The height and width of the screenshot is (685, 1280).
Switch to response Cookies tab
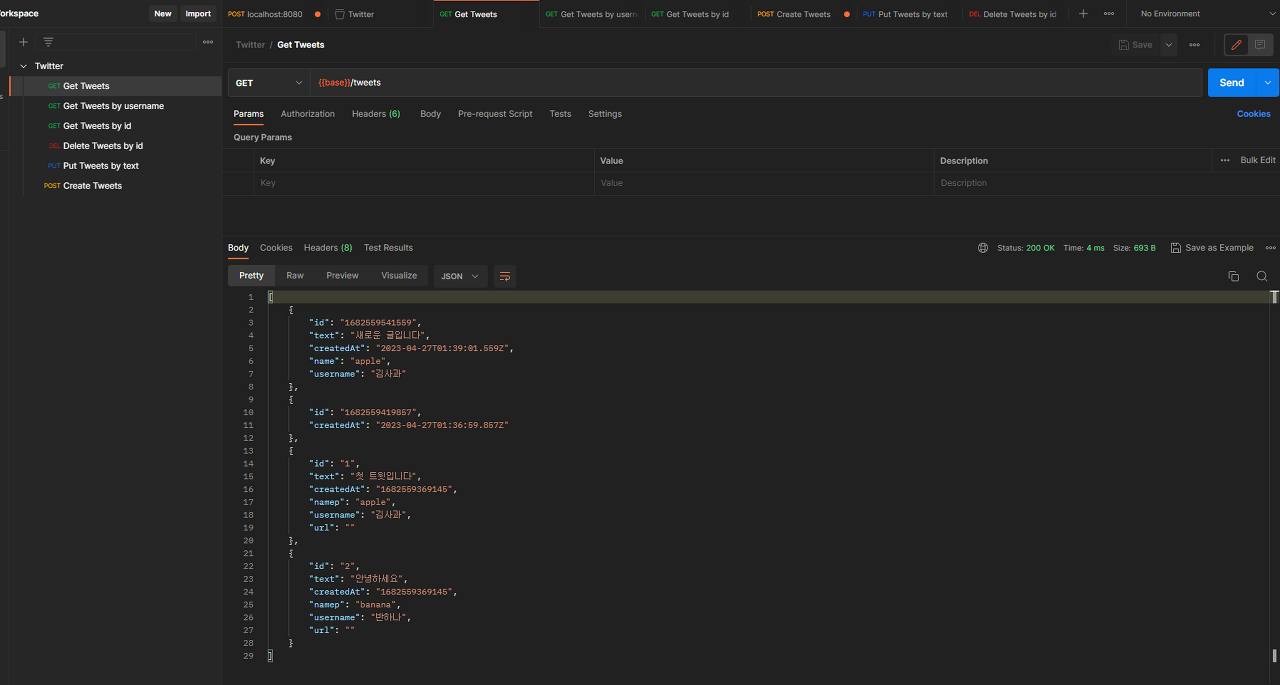276,248
